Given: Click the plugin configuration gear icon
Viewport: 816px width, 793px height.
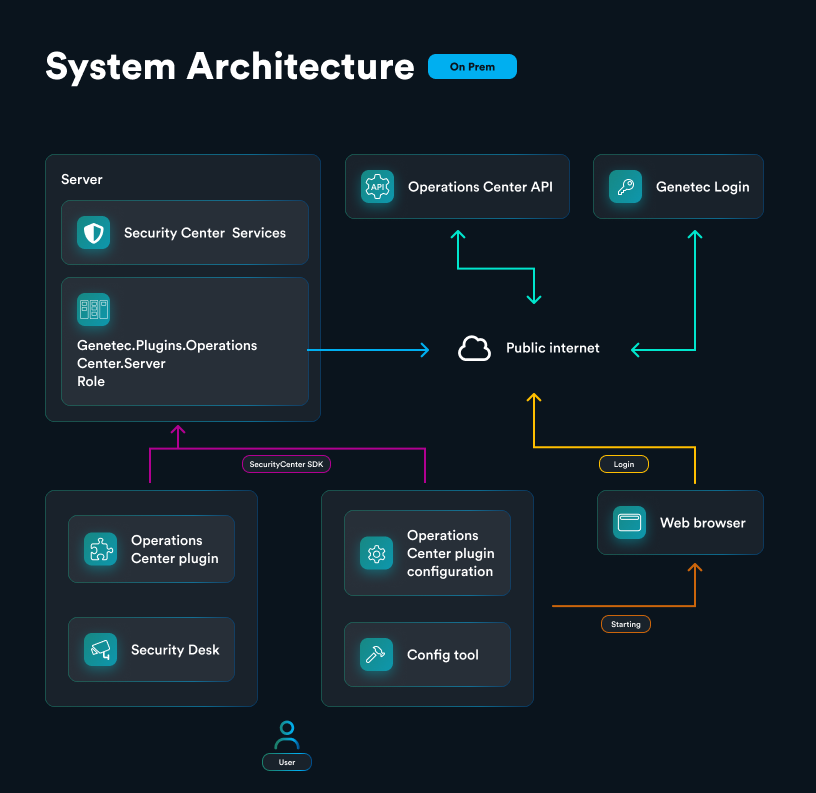Looking at the screenshot, I should [376, 553].
